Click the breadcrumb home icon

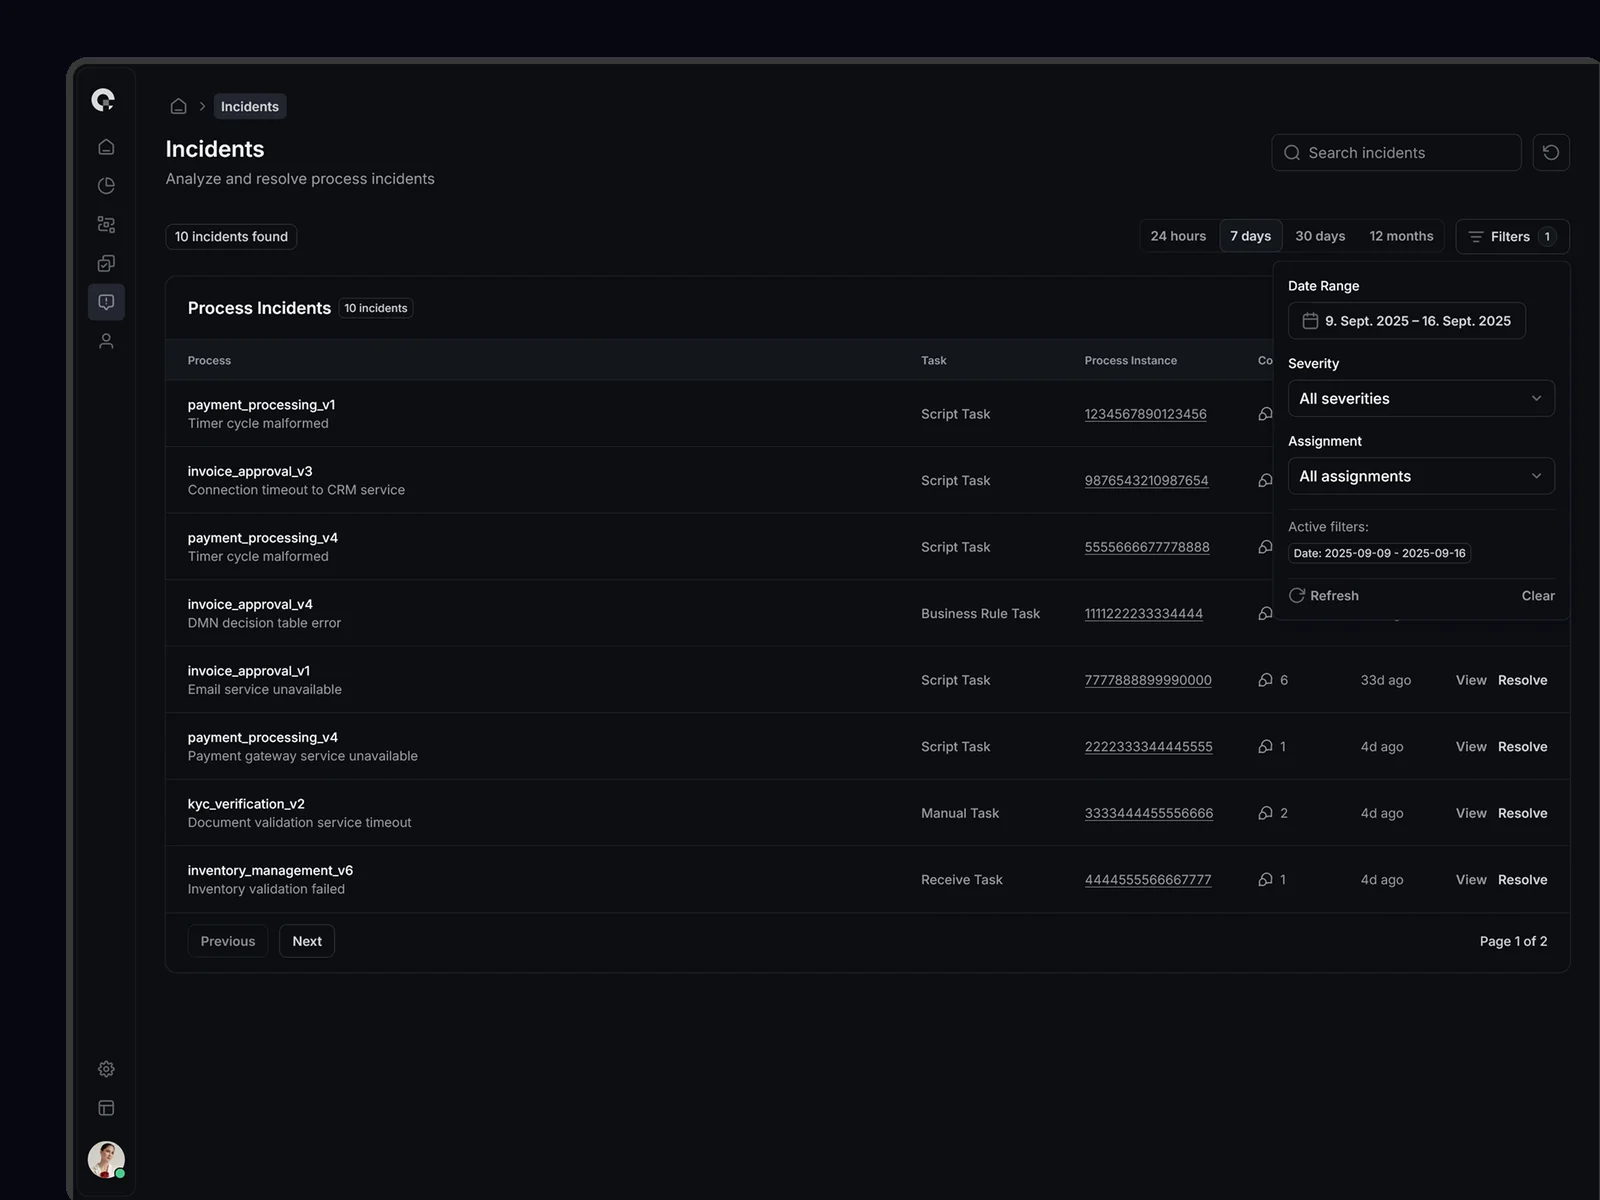coord(179,106)
